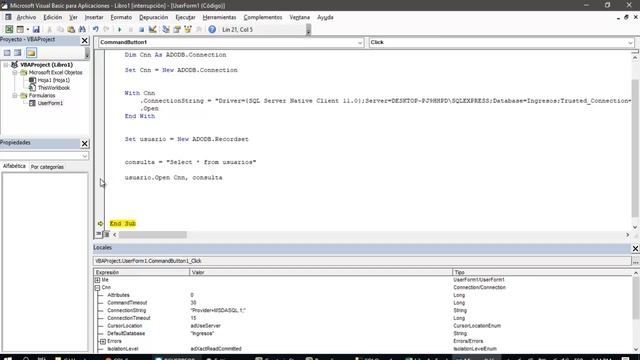This screenshot has height=360, width=640.
Task: Click View Object icon in Project panel
Action: click(18, 53)
